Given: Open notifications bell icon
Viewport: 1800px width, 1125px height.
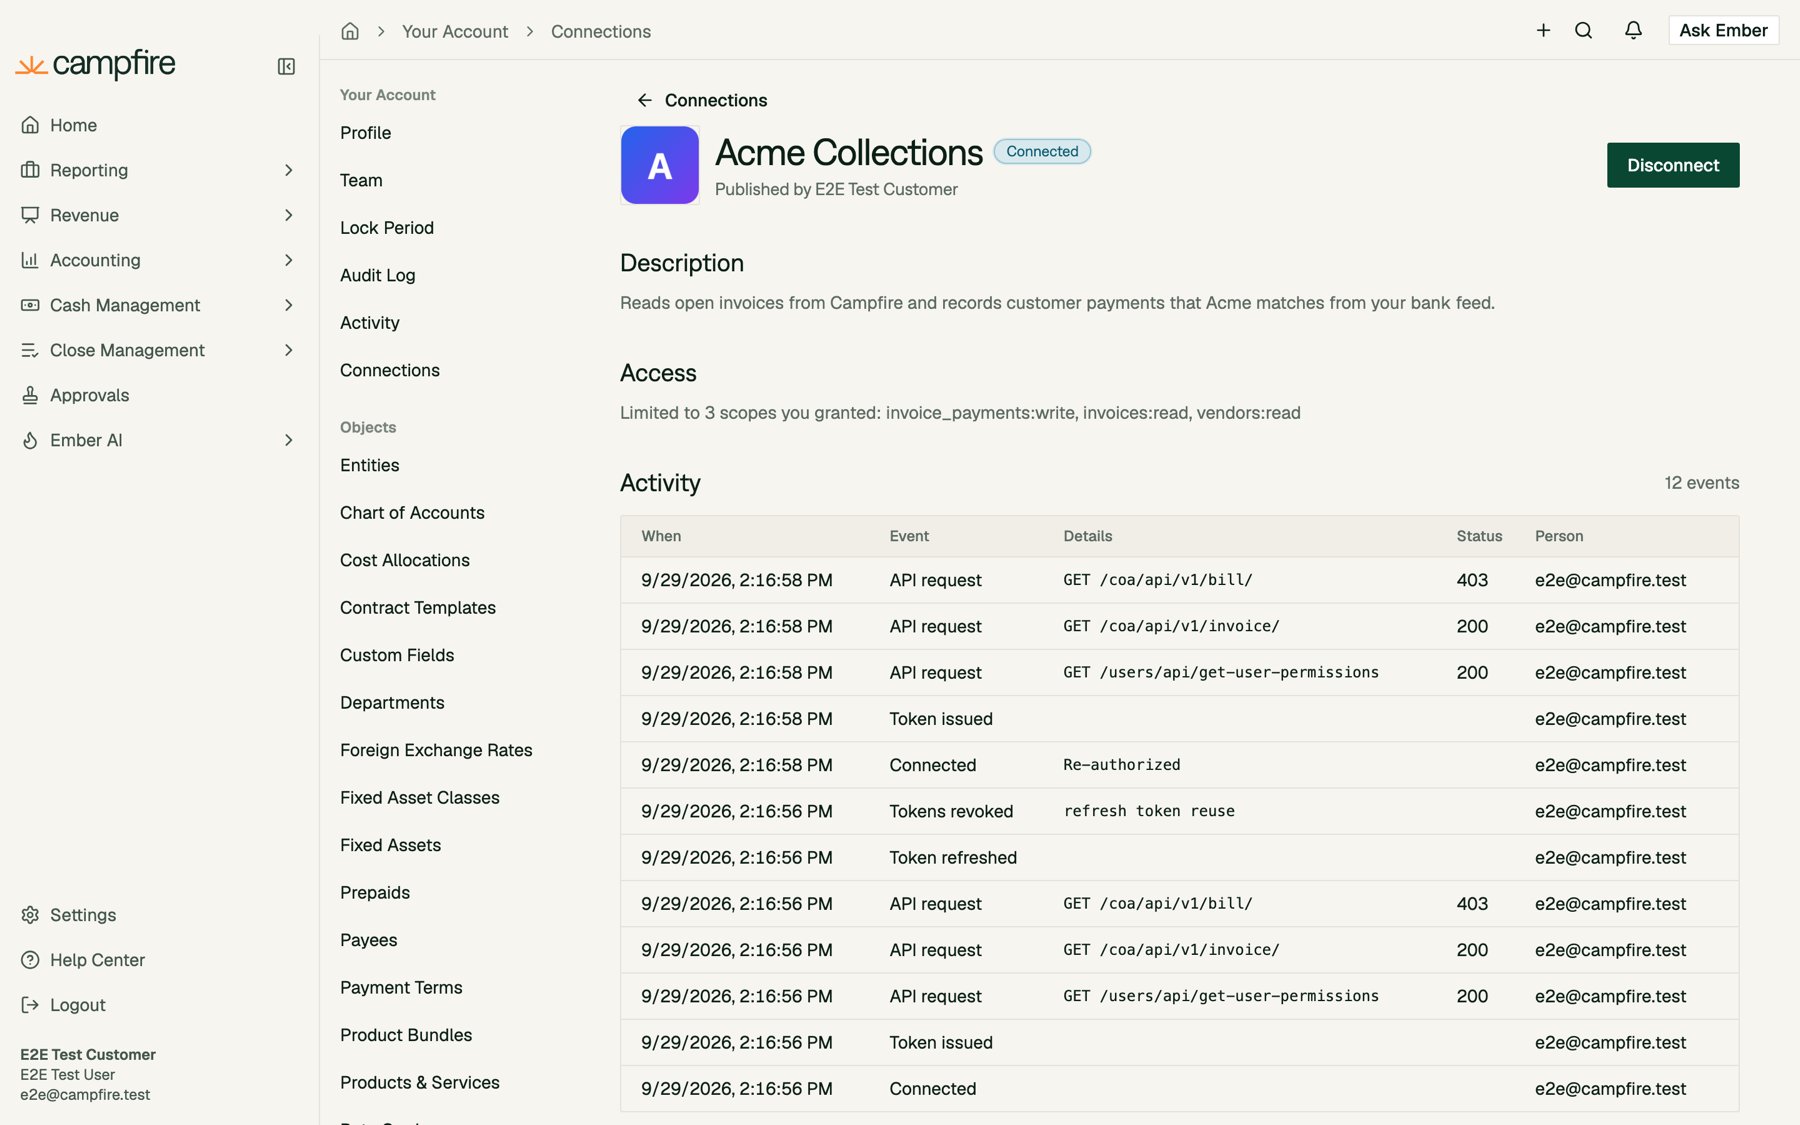Looking at the screenshot, I should click(1633, 30).
